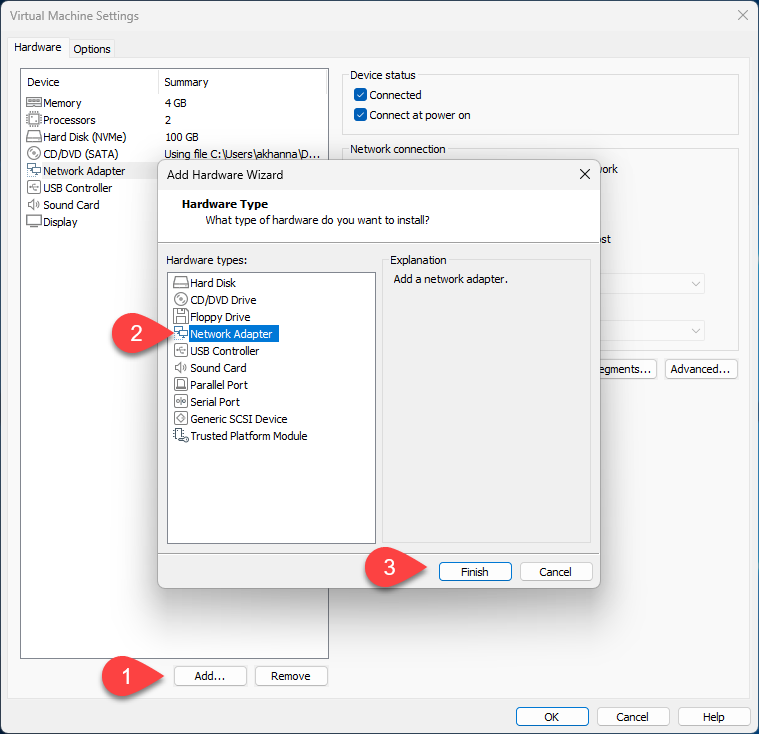Viewport: 759px width, 734px height.
Task: Click Cancel in Add Hardware Wizard
Action: [x=556, y=571]
